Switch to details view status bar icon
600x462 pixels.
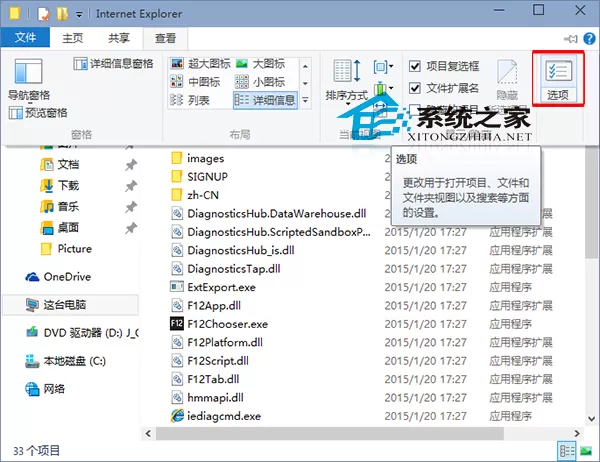pyautogui.click(x=567, y=451)
